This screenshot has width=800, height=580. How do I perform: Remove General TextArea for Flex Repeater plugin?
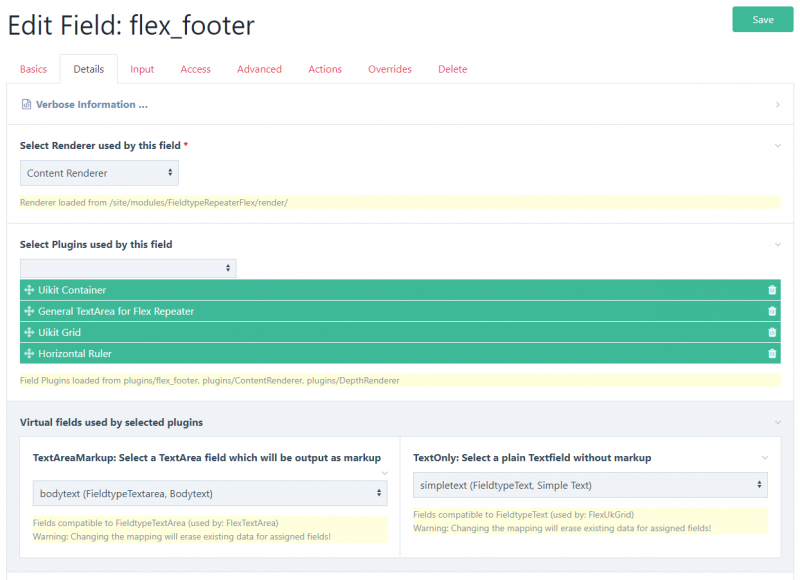(x=772, y=311)
